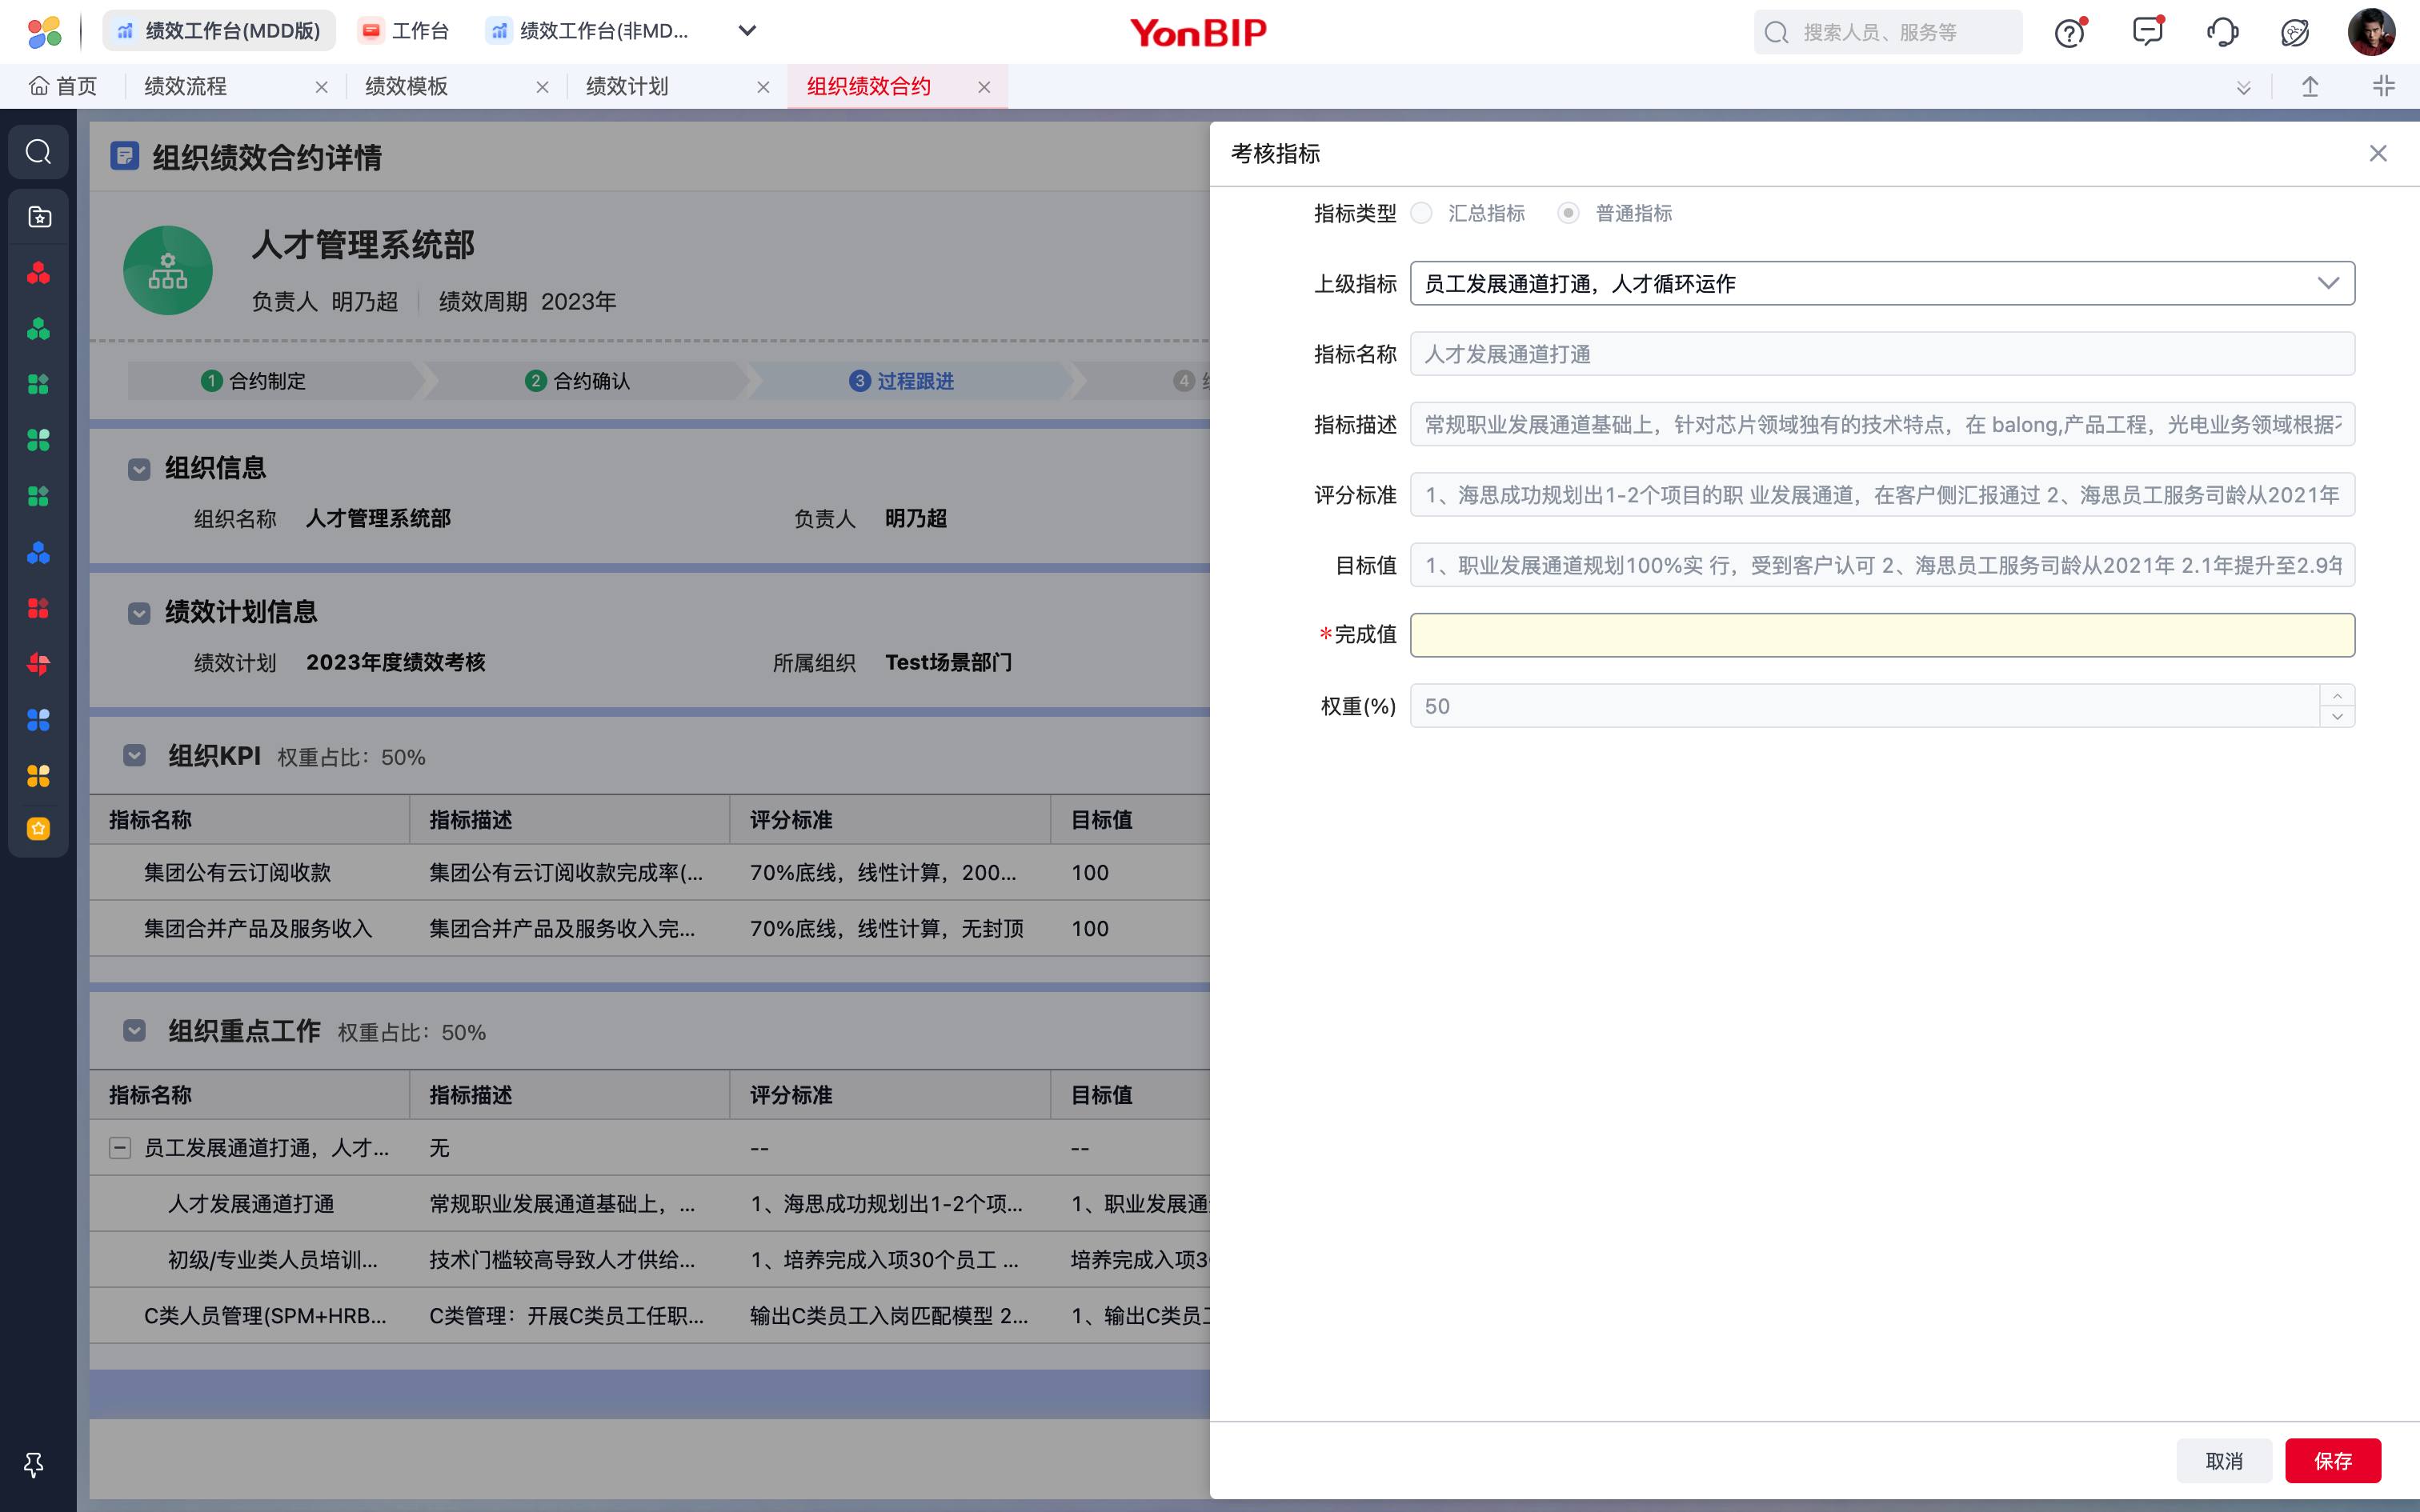Close the 组织绩效合约 tab

point(984,87)
